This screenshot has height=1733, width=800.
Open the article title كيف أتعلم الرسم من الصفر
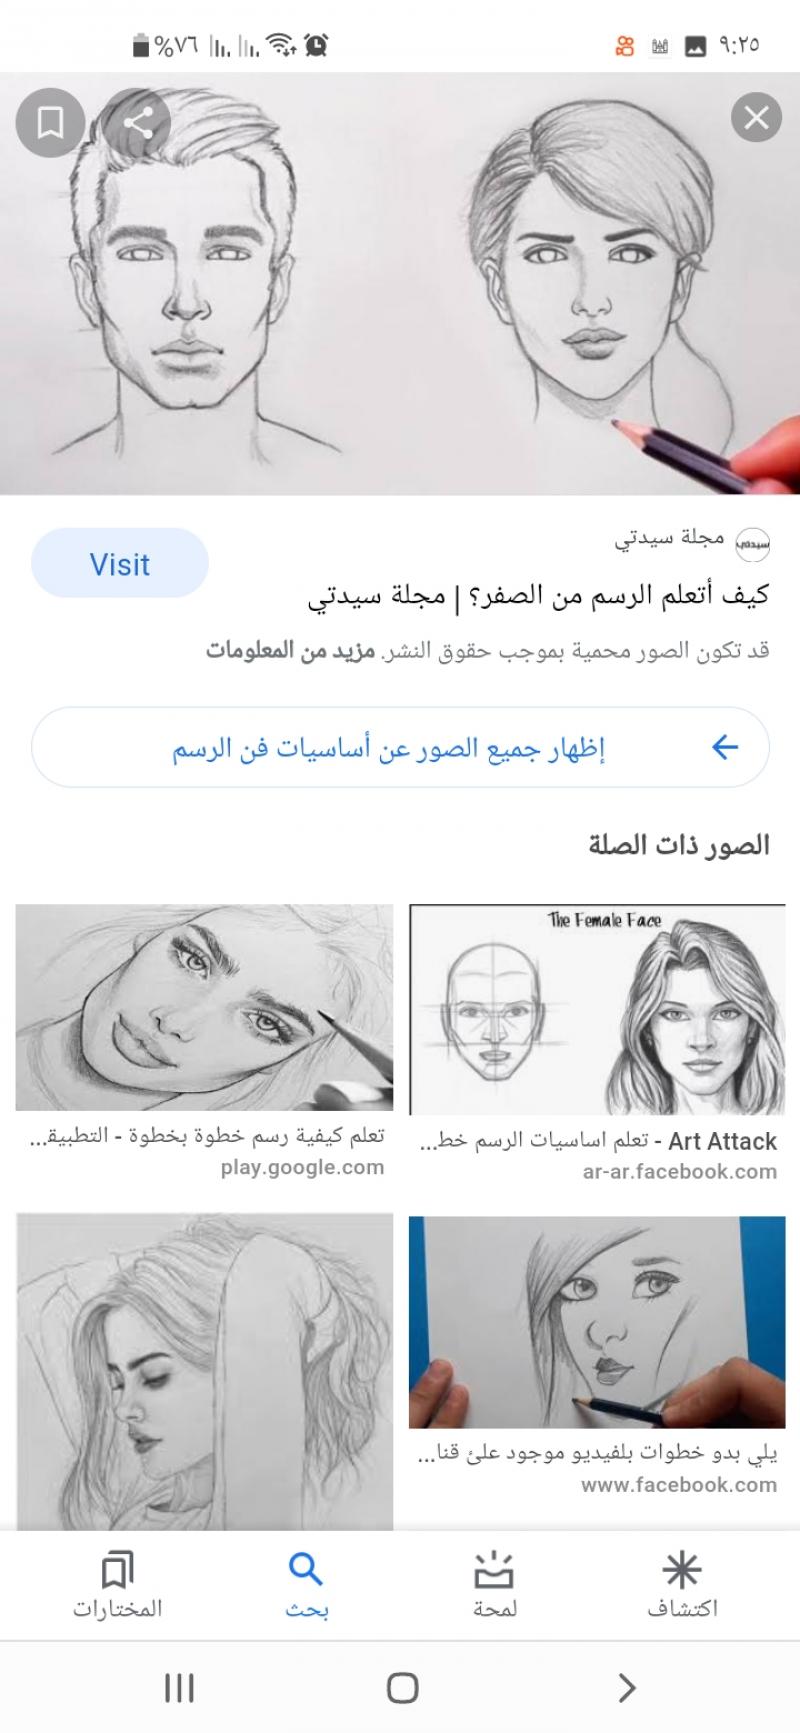click(539, 597)
